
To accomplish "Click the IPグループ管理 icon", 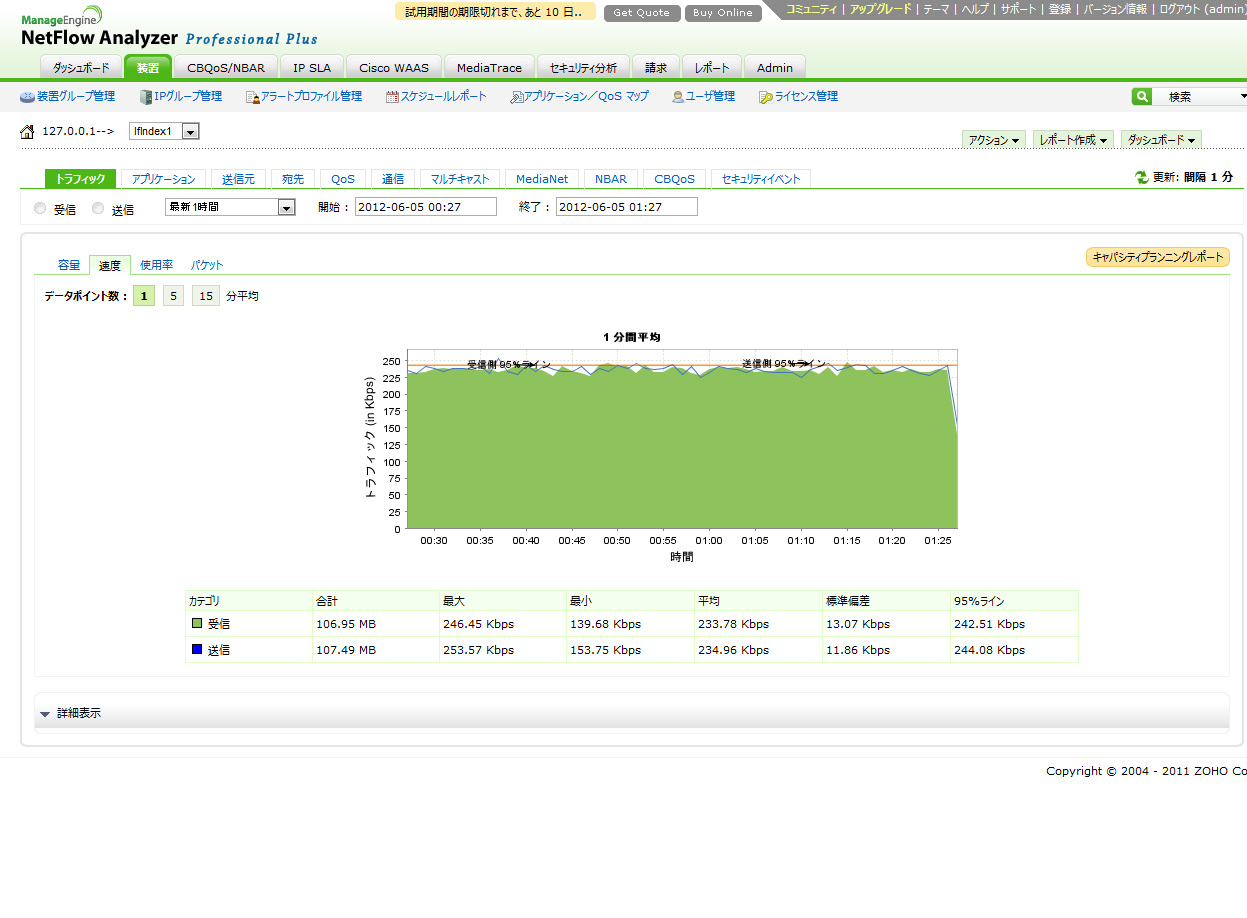I will pos(146,97).
